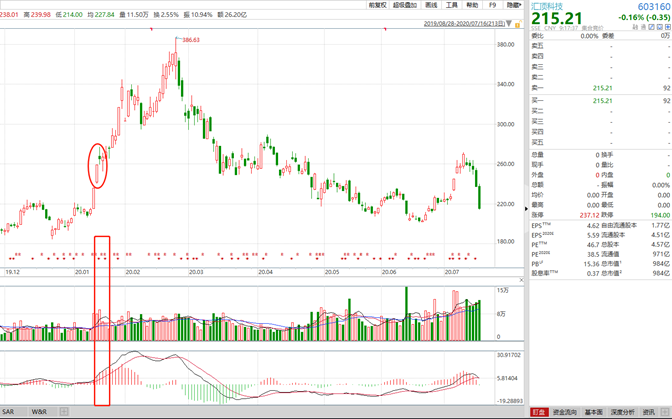Click the 300.00 price axis label
The height and width of the screenshot is (419, 672).
pos(505,124)
